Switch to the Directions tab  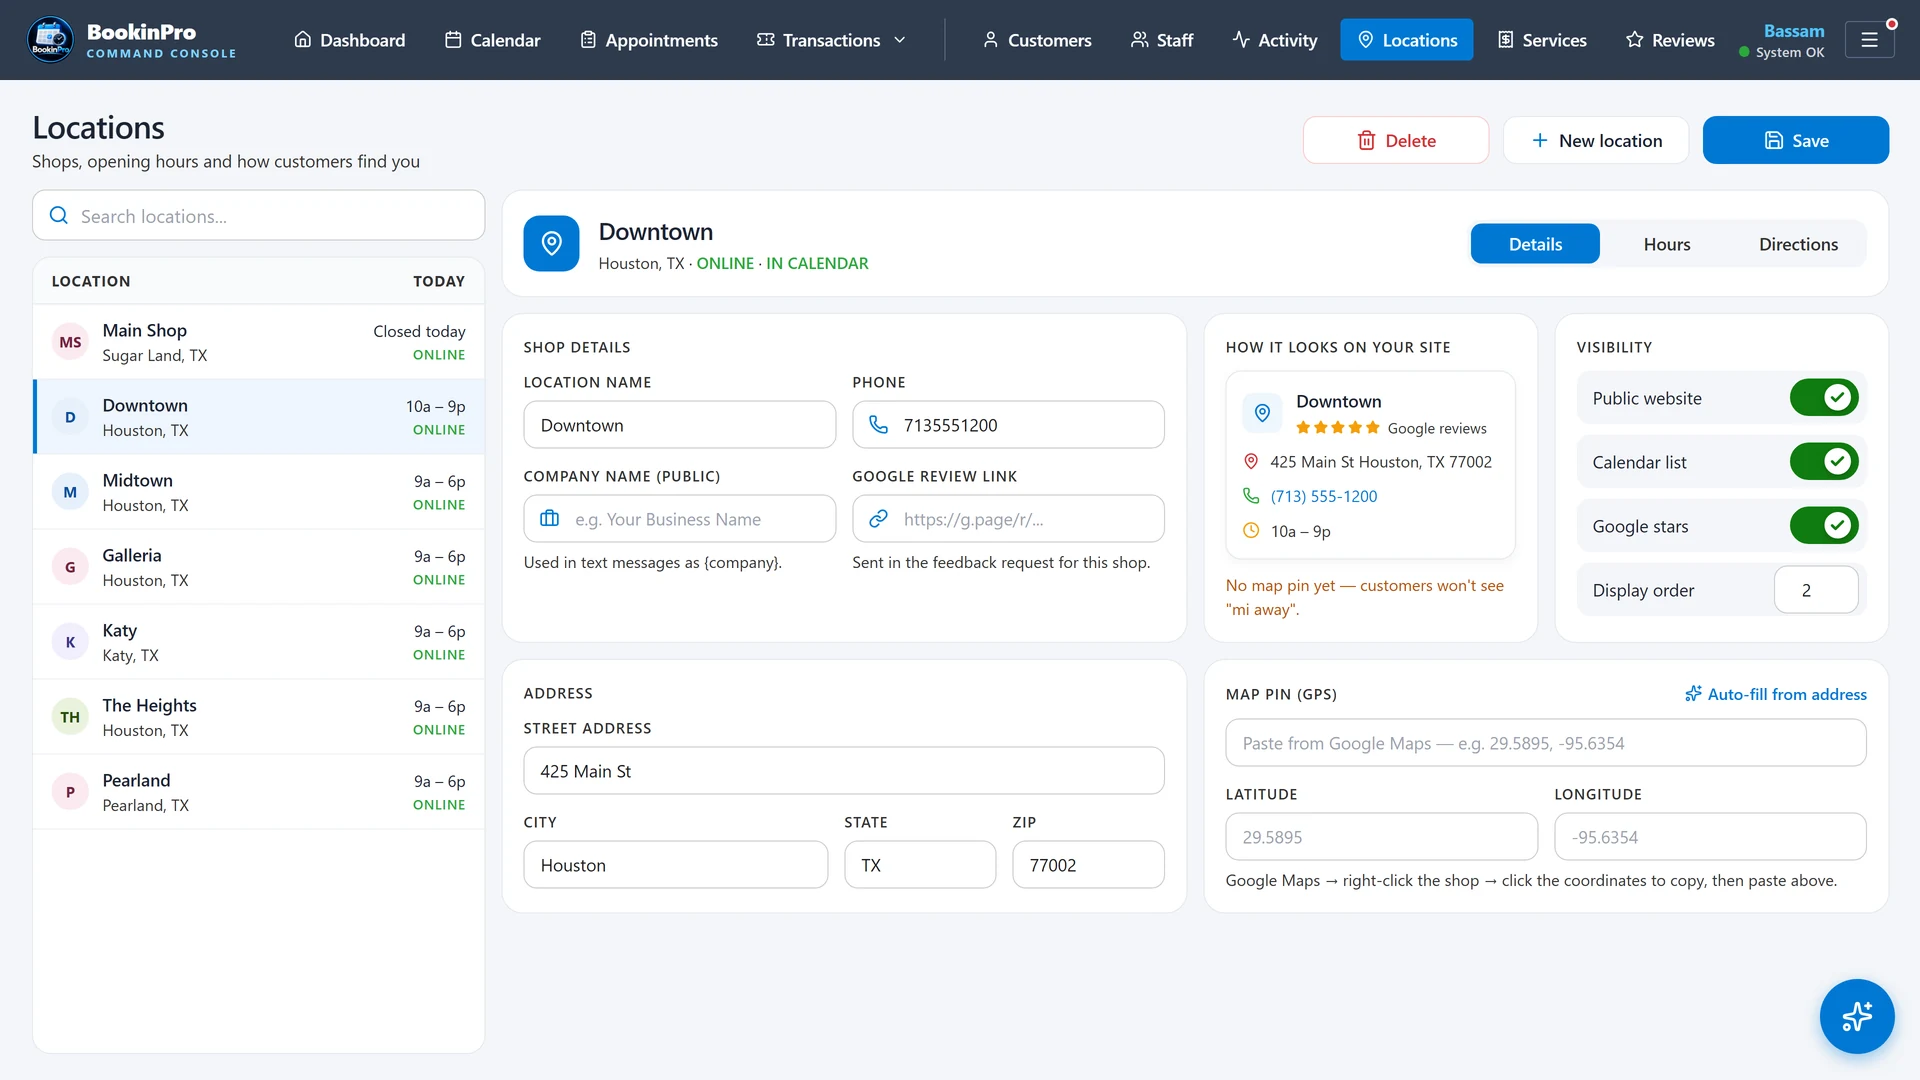point(1798,244)
